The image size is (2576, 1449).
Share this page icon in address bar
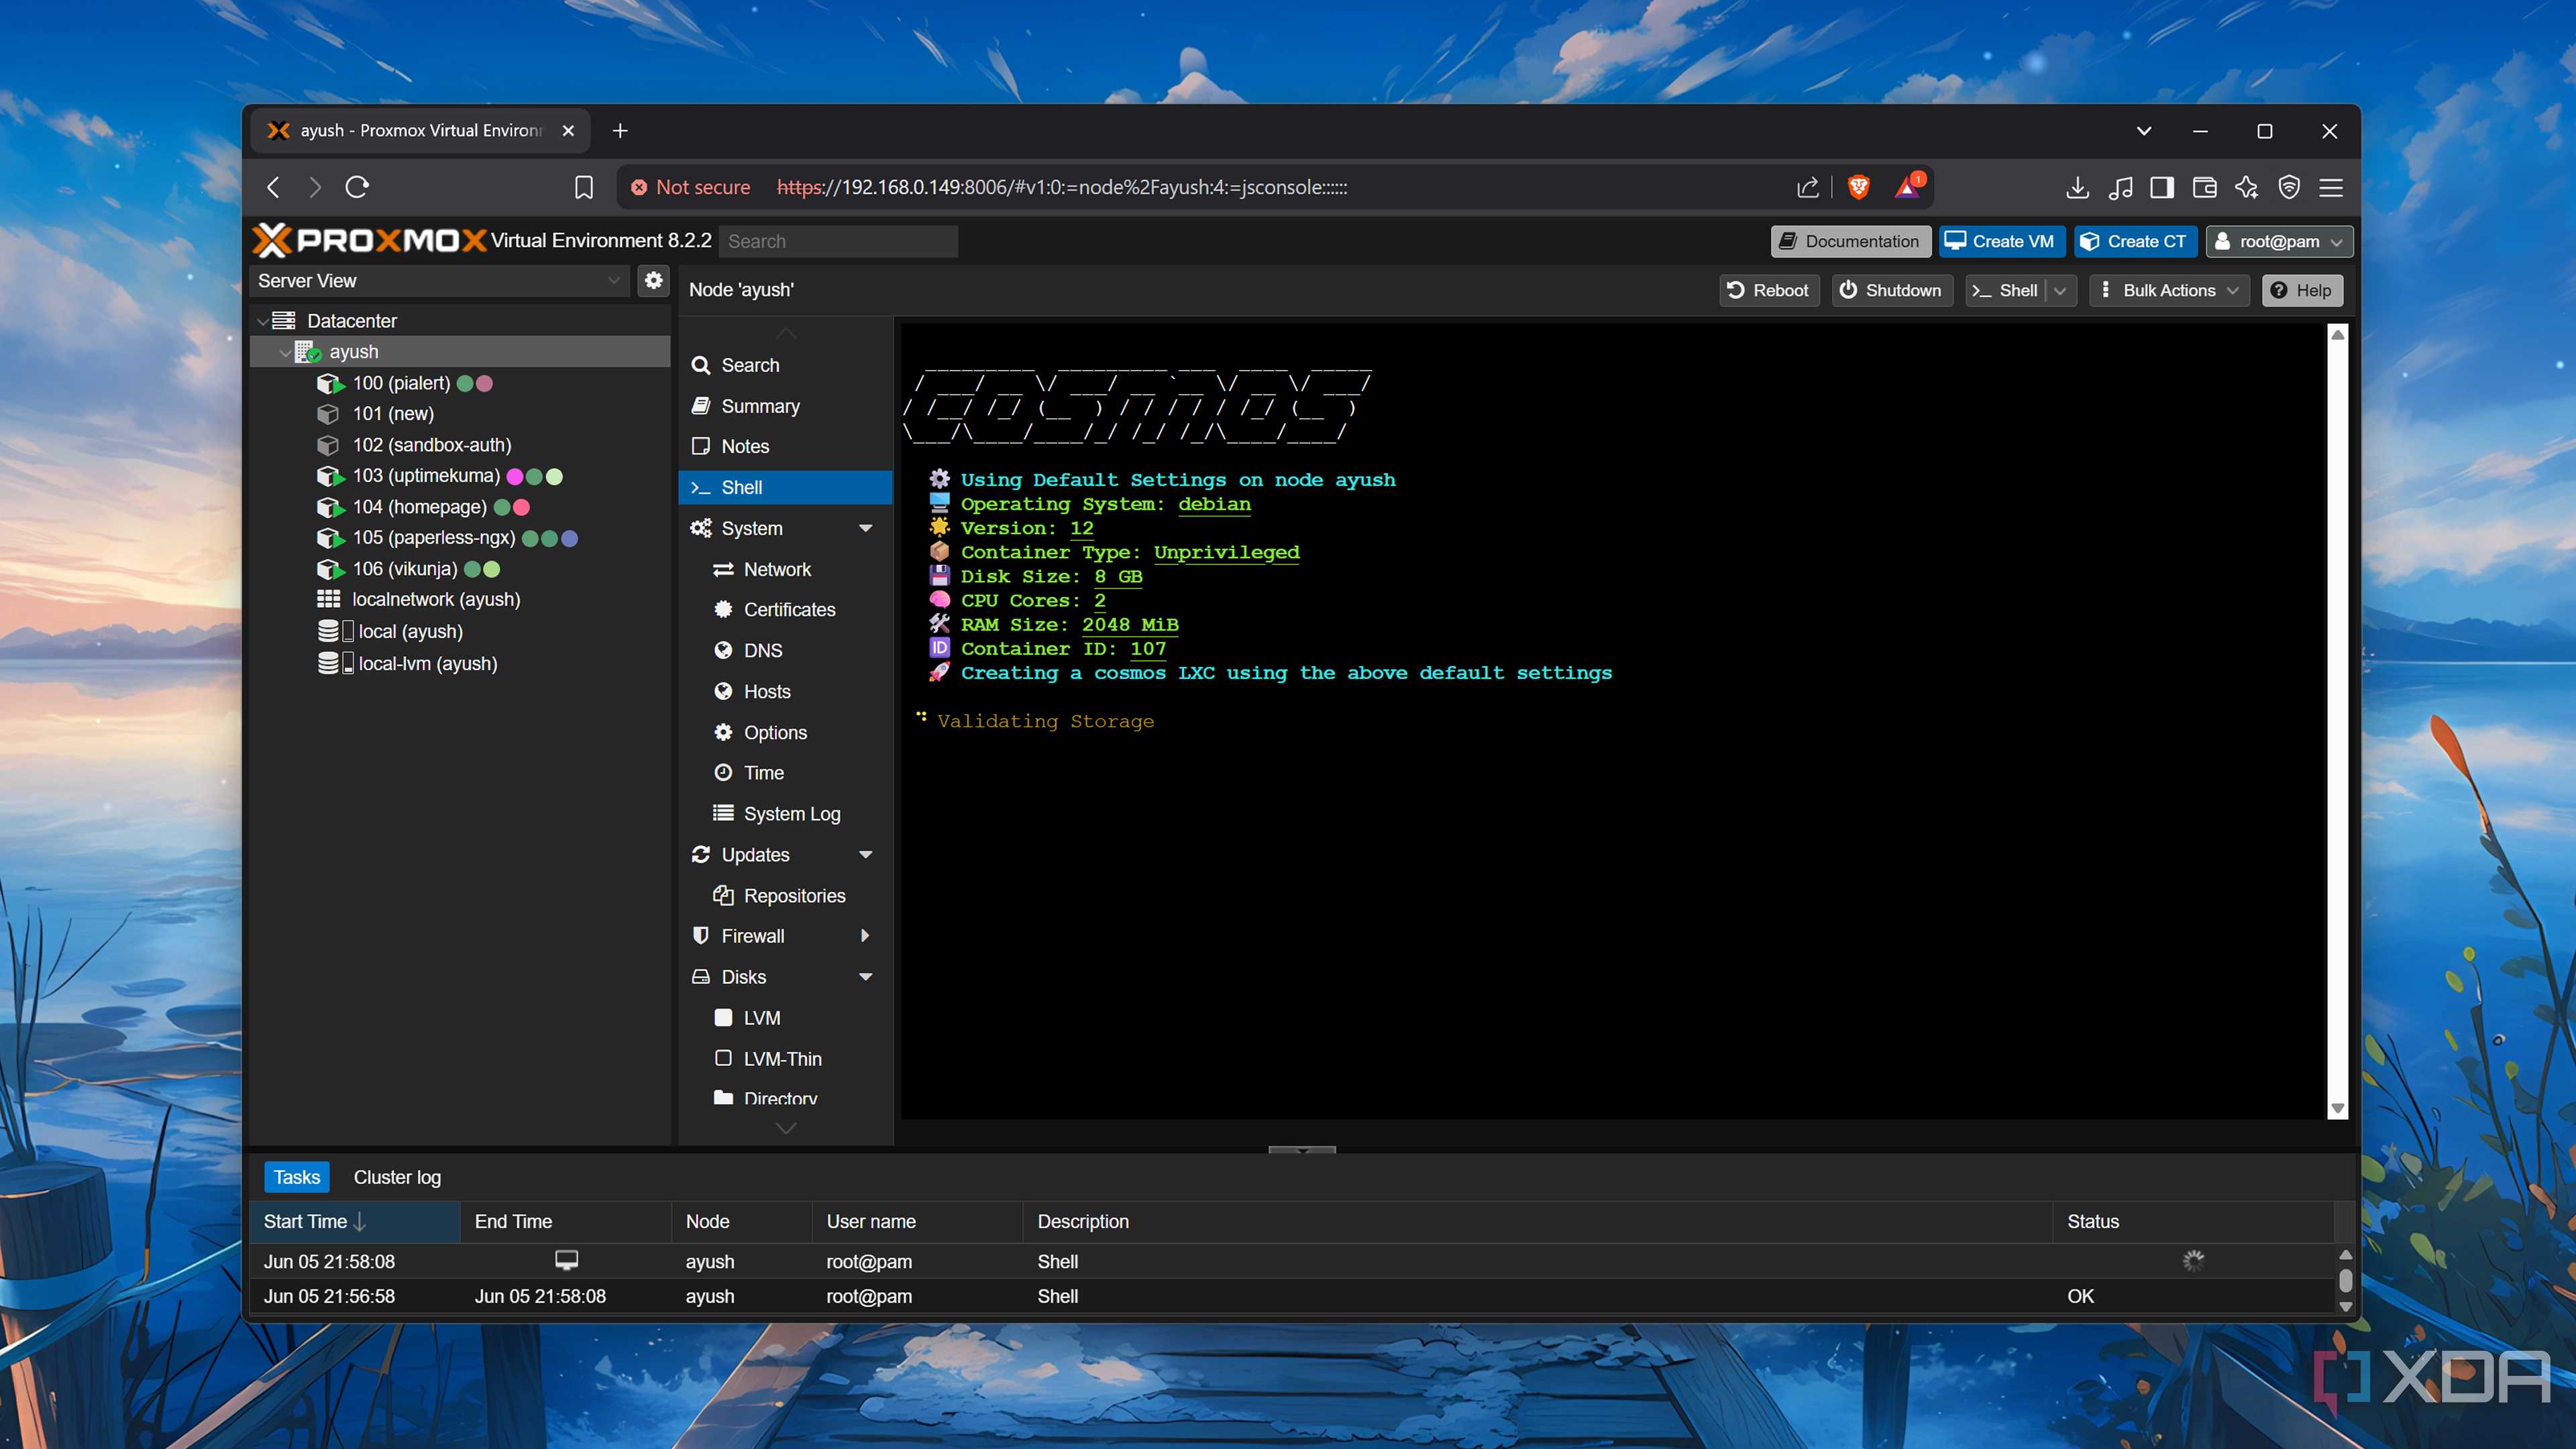[x=1807, y=187]
